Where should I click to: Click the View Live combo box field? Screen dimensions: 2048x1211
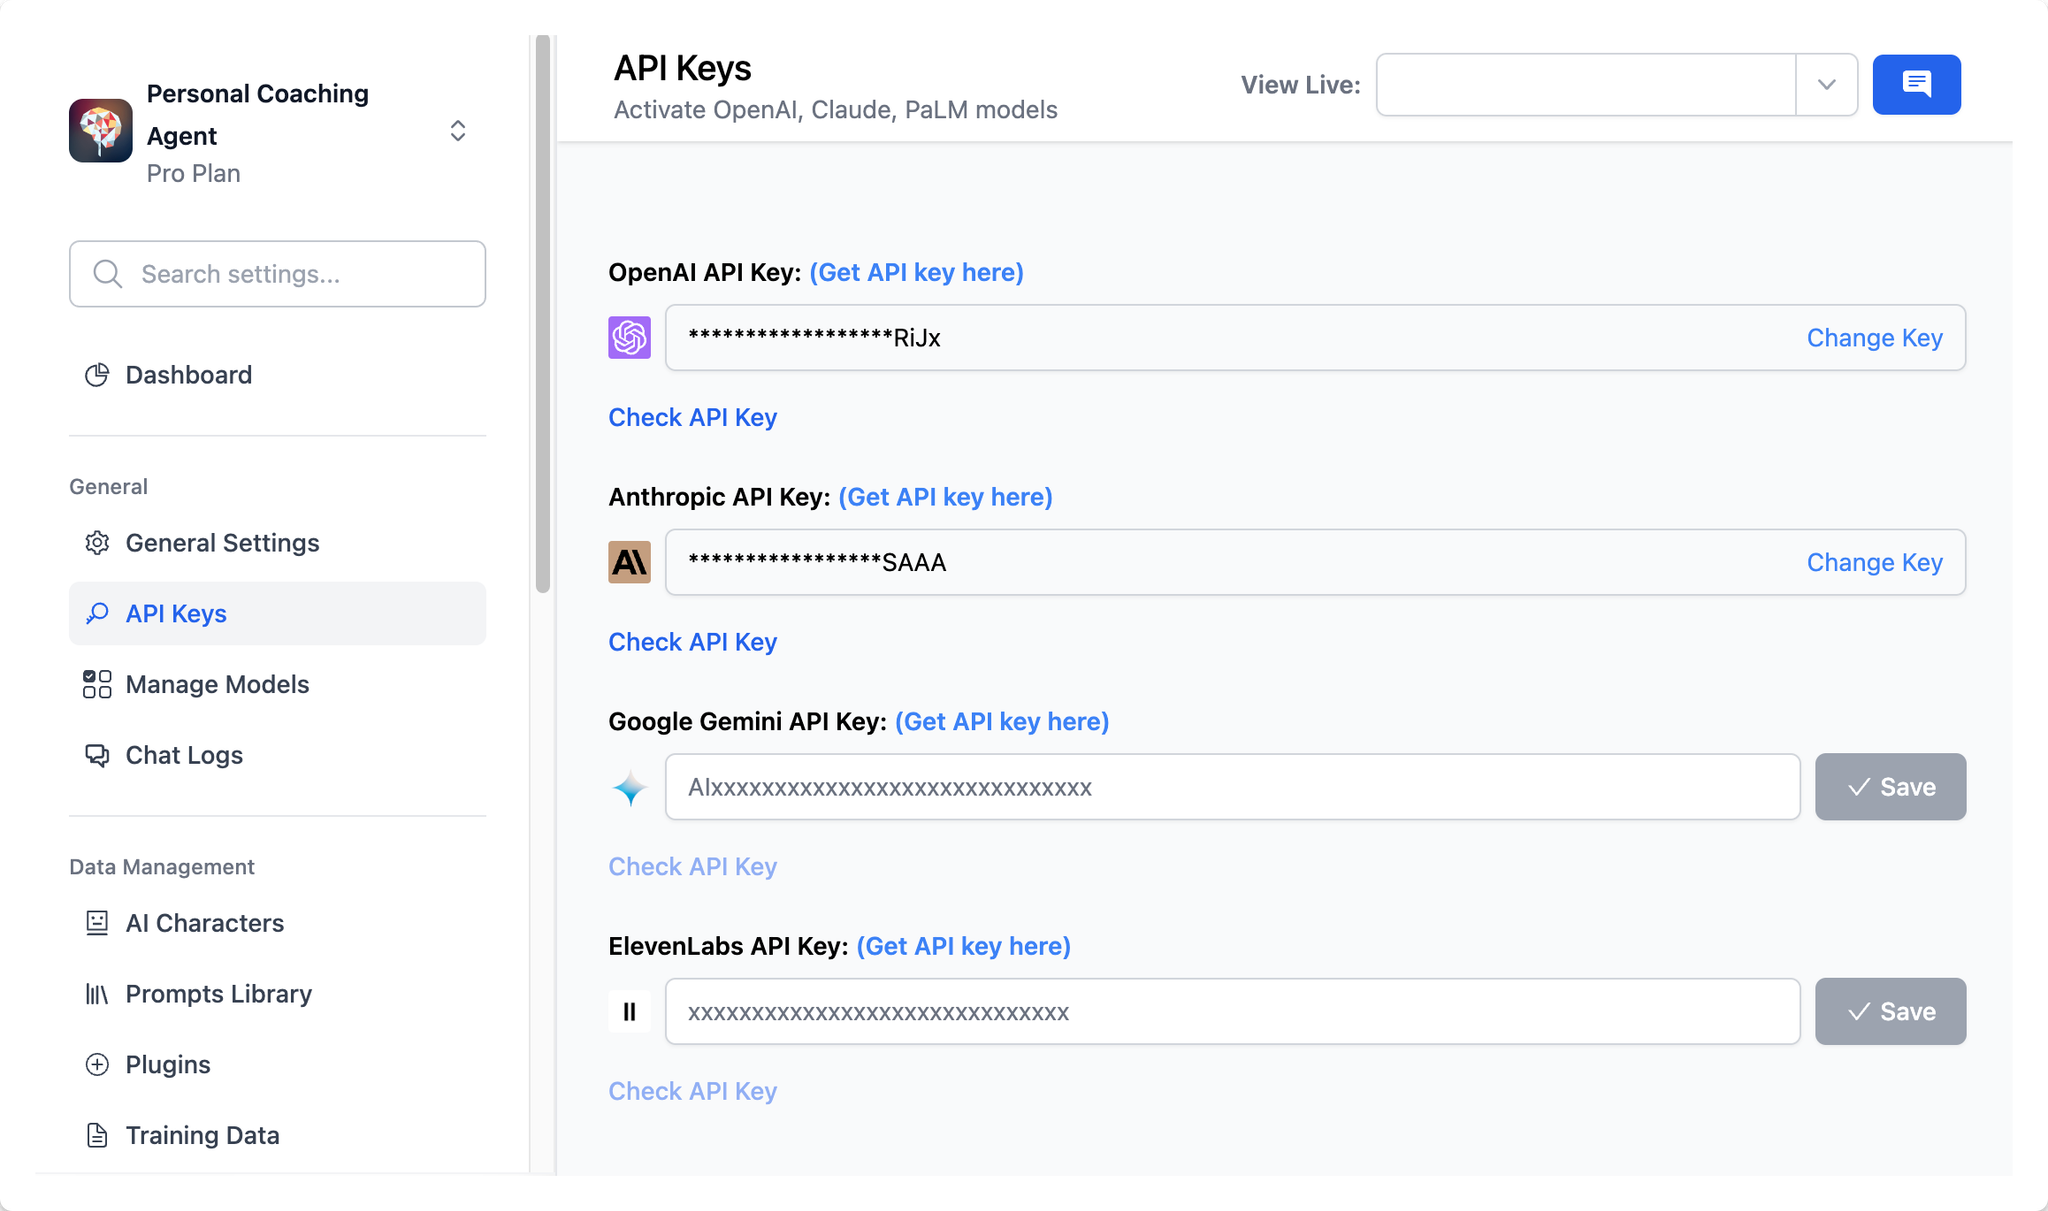1586,85
